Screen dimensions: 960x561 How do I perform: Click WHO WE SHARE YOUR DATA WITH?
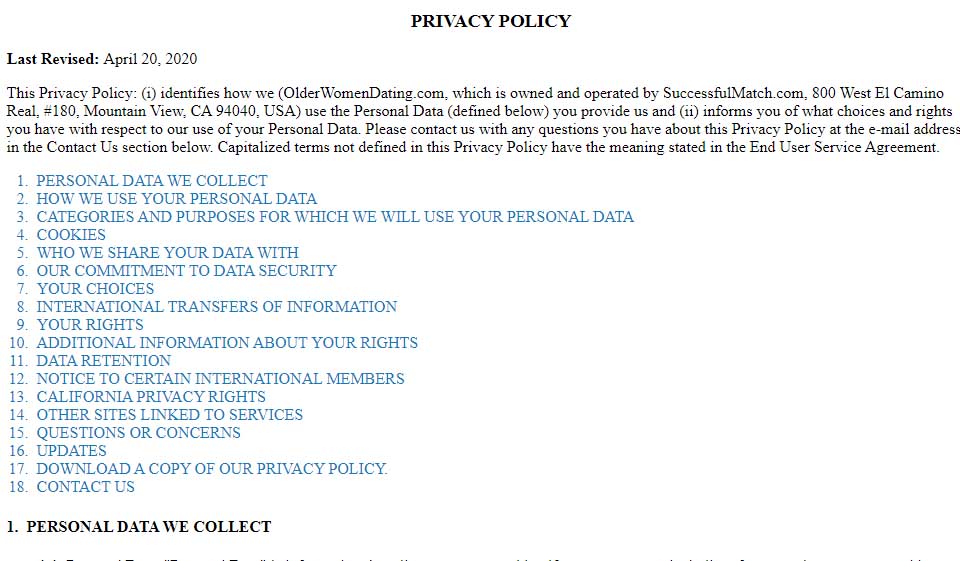tap(167, 253)
